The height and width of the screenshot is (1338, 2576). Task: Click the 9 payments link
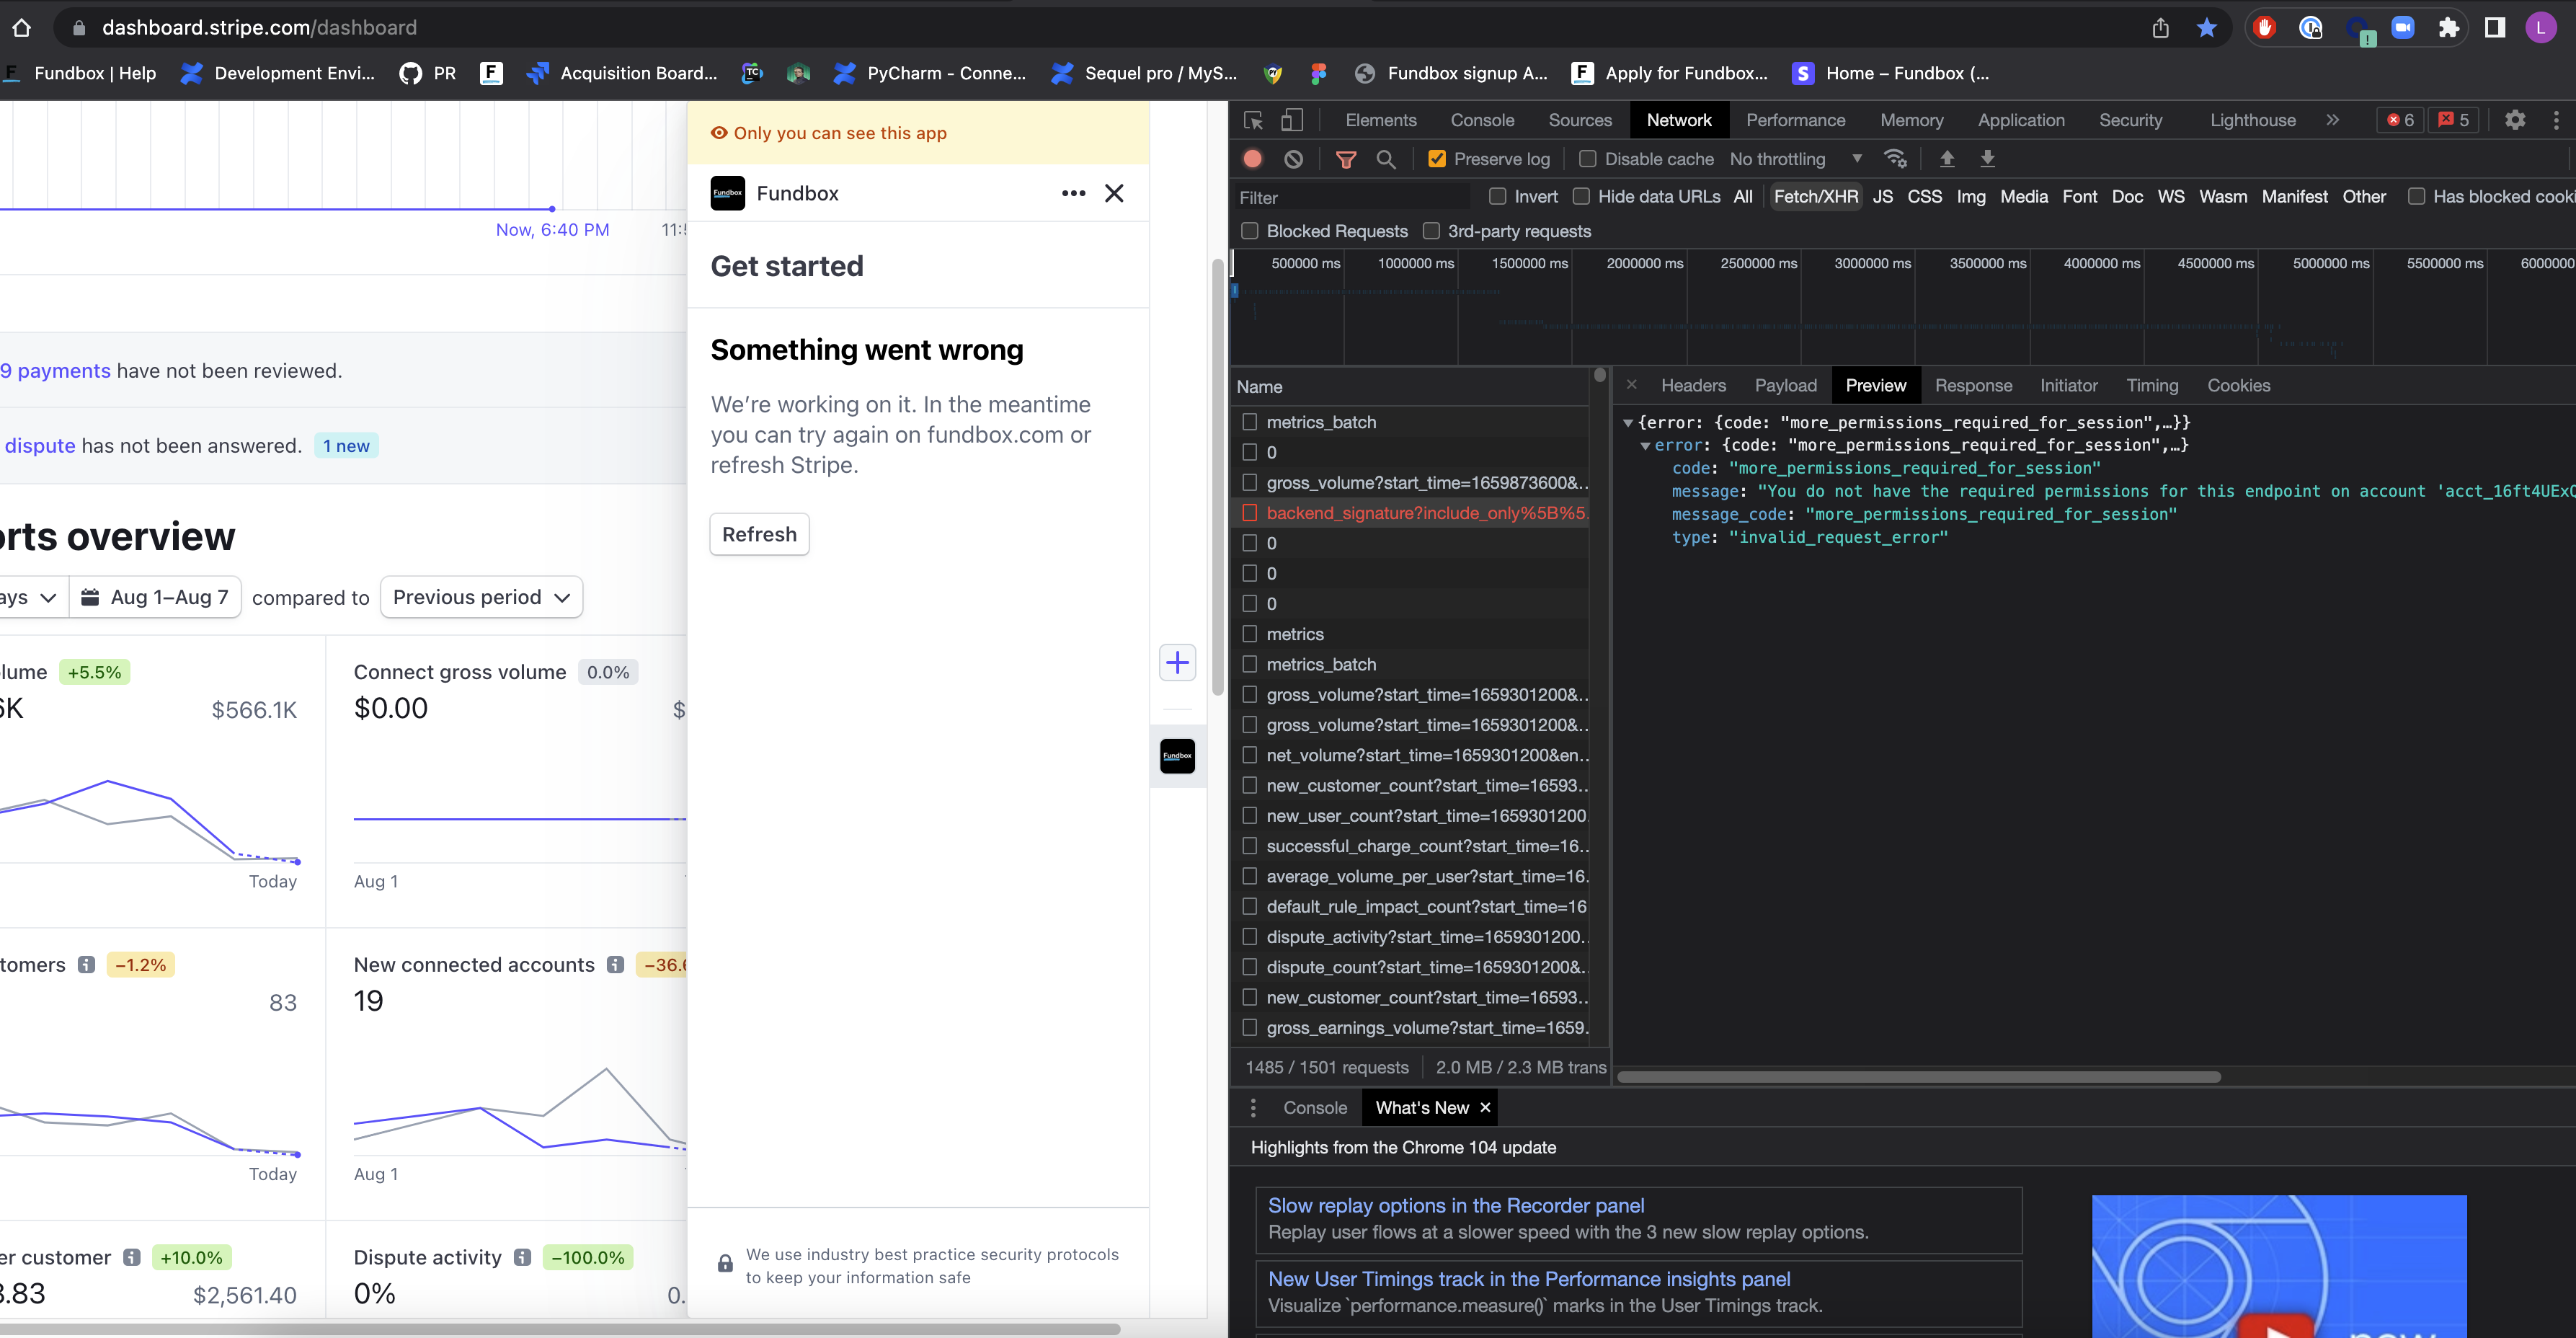coord(56,370)
